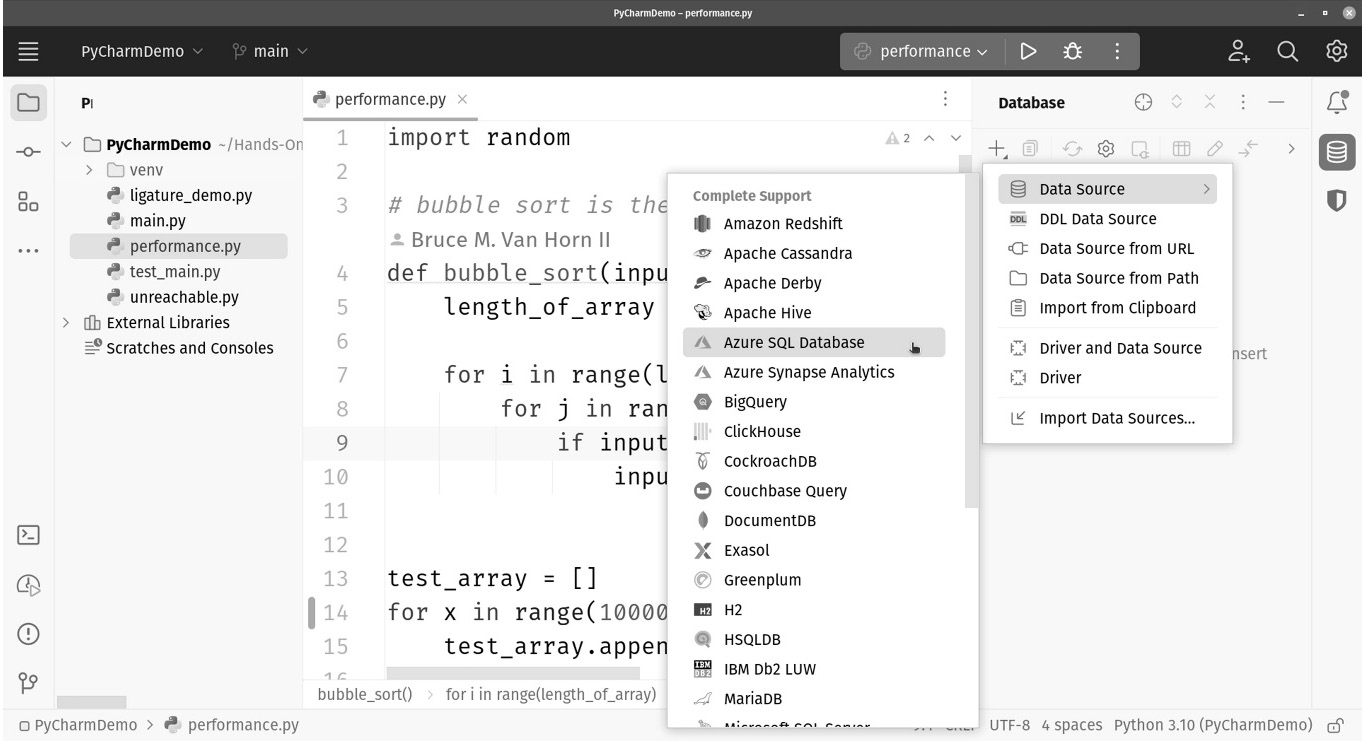Open the Git tool window icon
The width and height of the screenshot is (1365, 741).
point(28,683)
